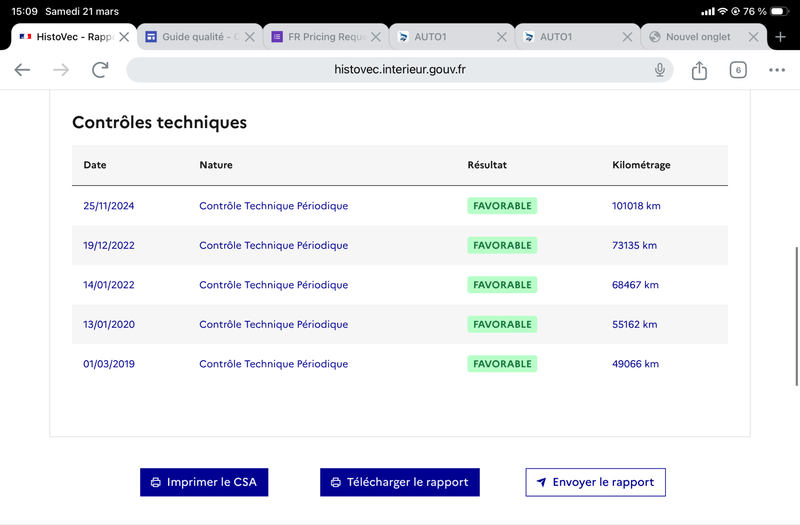Tap the histovec.interieur.gouv.fr address bar
The height and width of the screenshot is (525, 800).
click(400, 70)
